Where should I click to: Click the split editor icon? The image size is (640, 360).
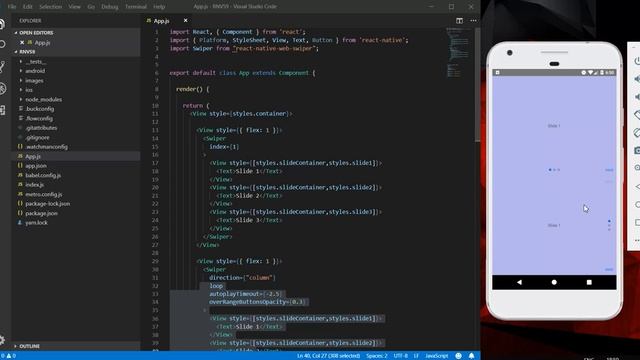460,20
